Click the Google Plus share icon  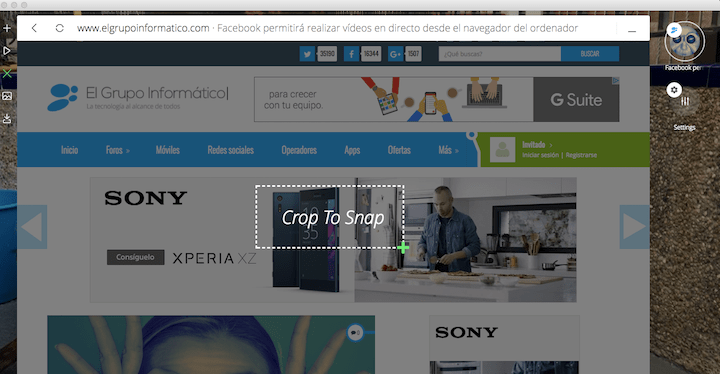(395, 54)
